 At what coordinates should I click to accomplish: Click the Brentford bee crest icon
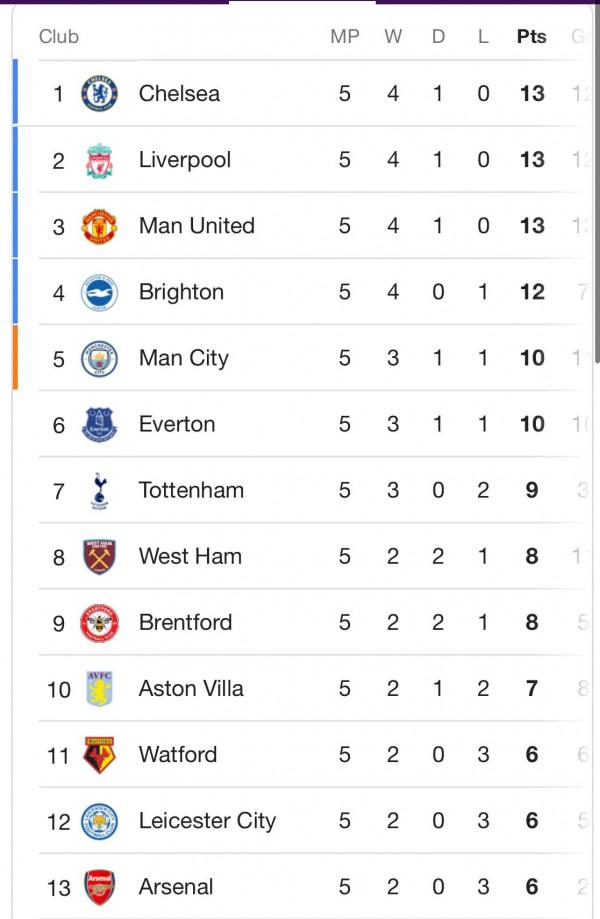tap(99, 622)
